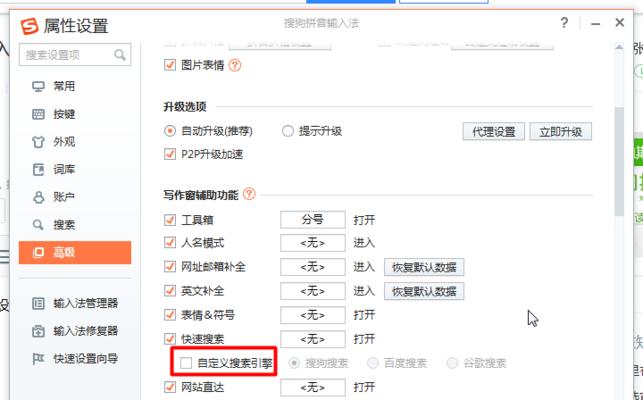This screenshot has height=400, width=643.
Task: Select the 百度搜索 radio option
Action: click(x=373, y=363)
